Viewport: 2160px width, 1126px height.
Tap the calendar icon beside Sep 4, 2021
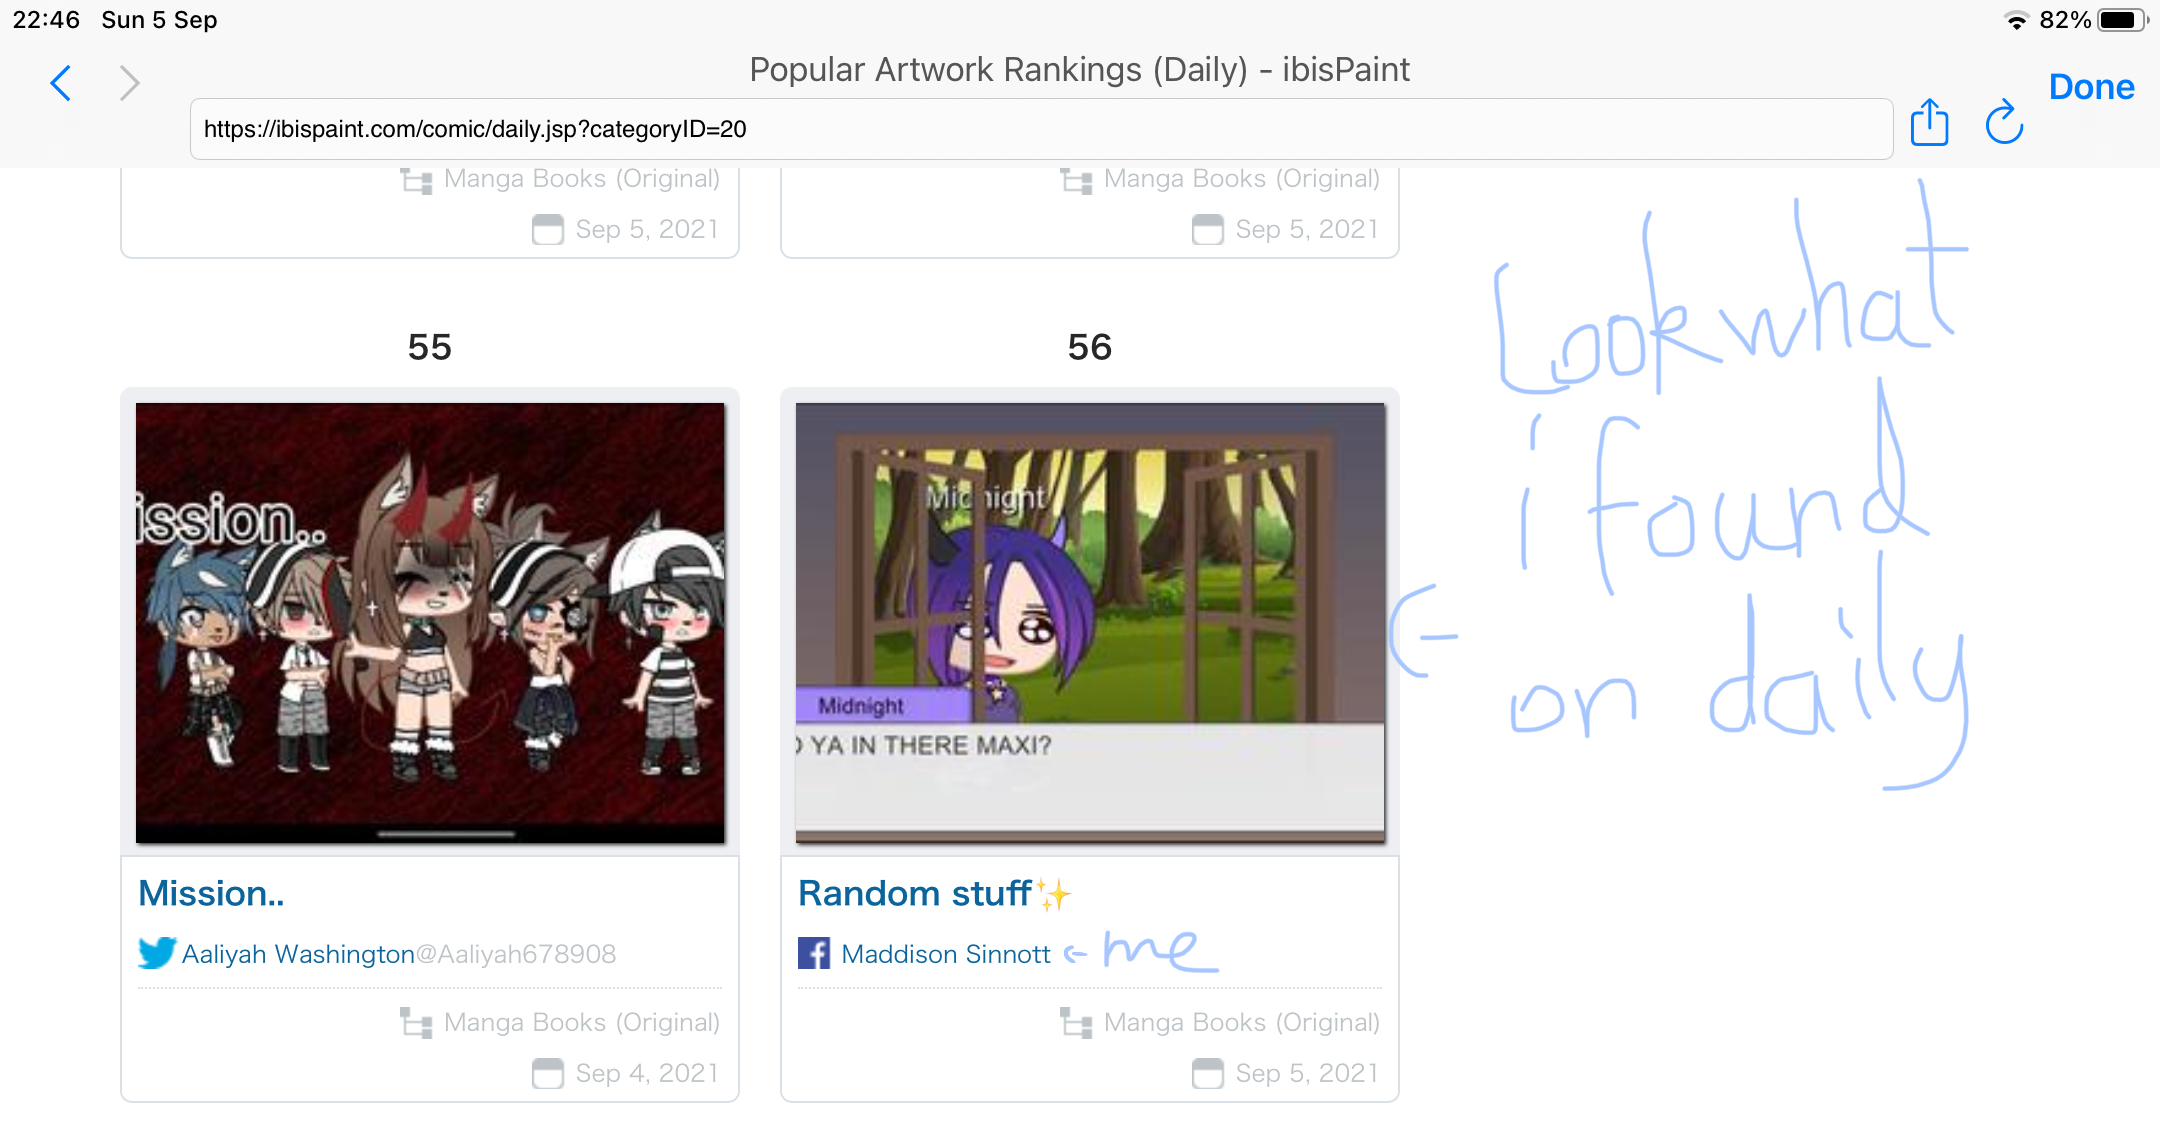coord(547,1073)
